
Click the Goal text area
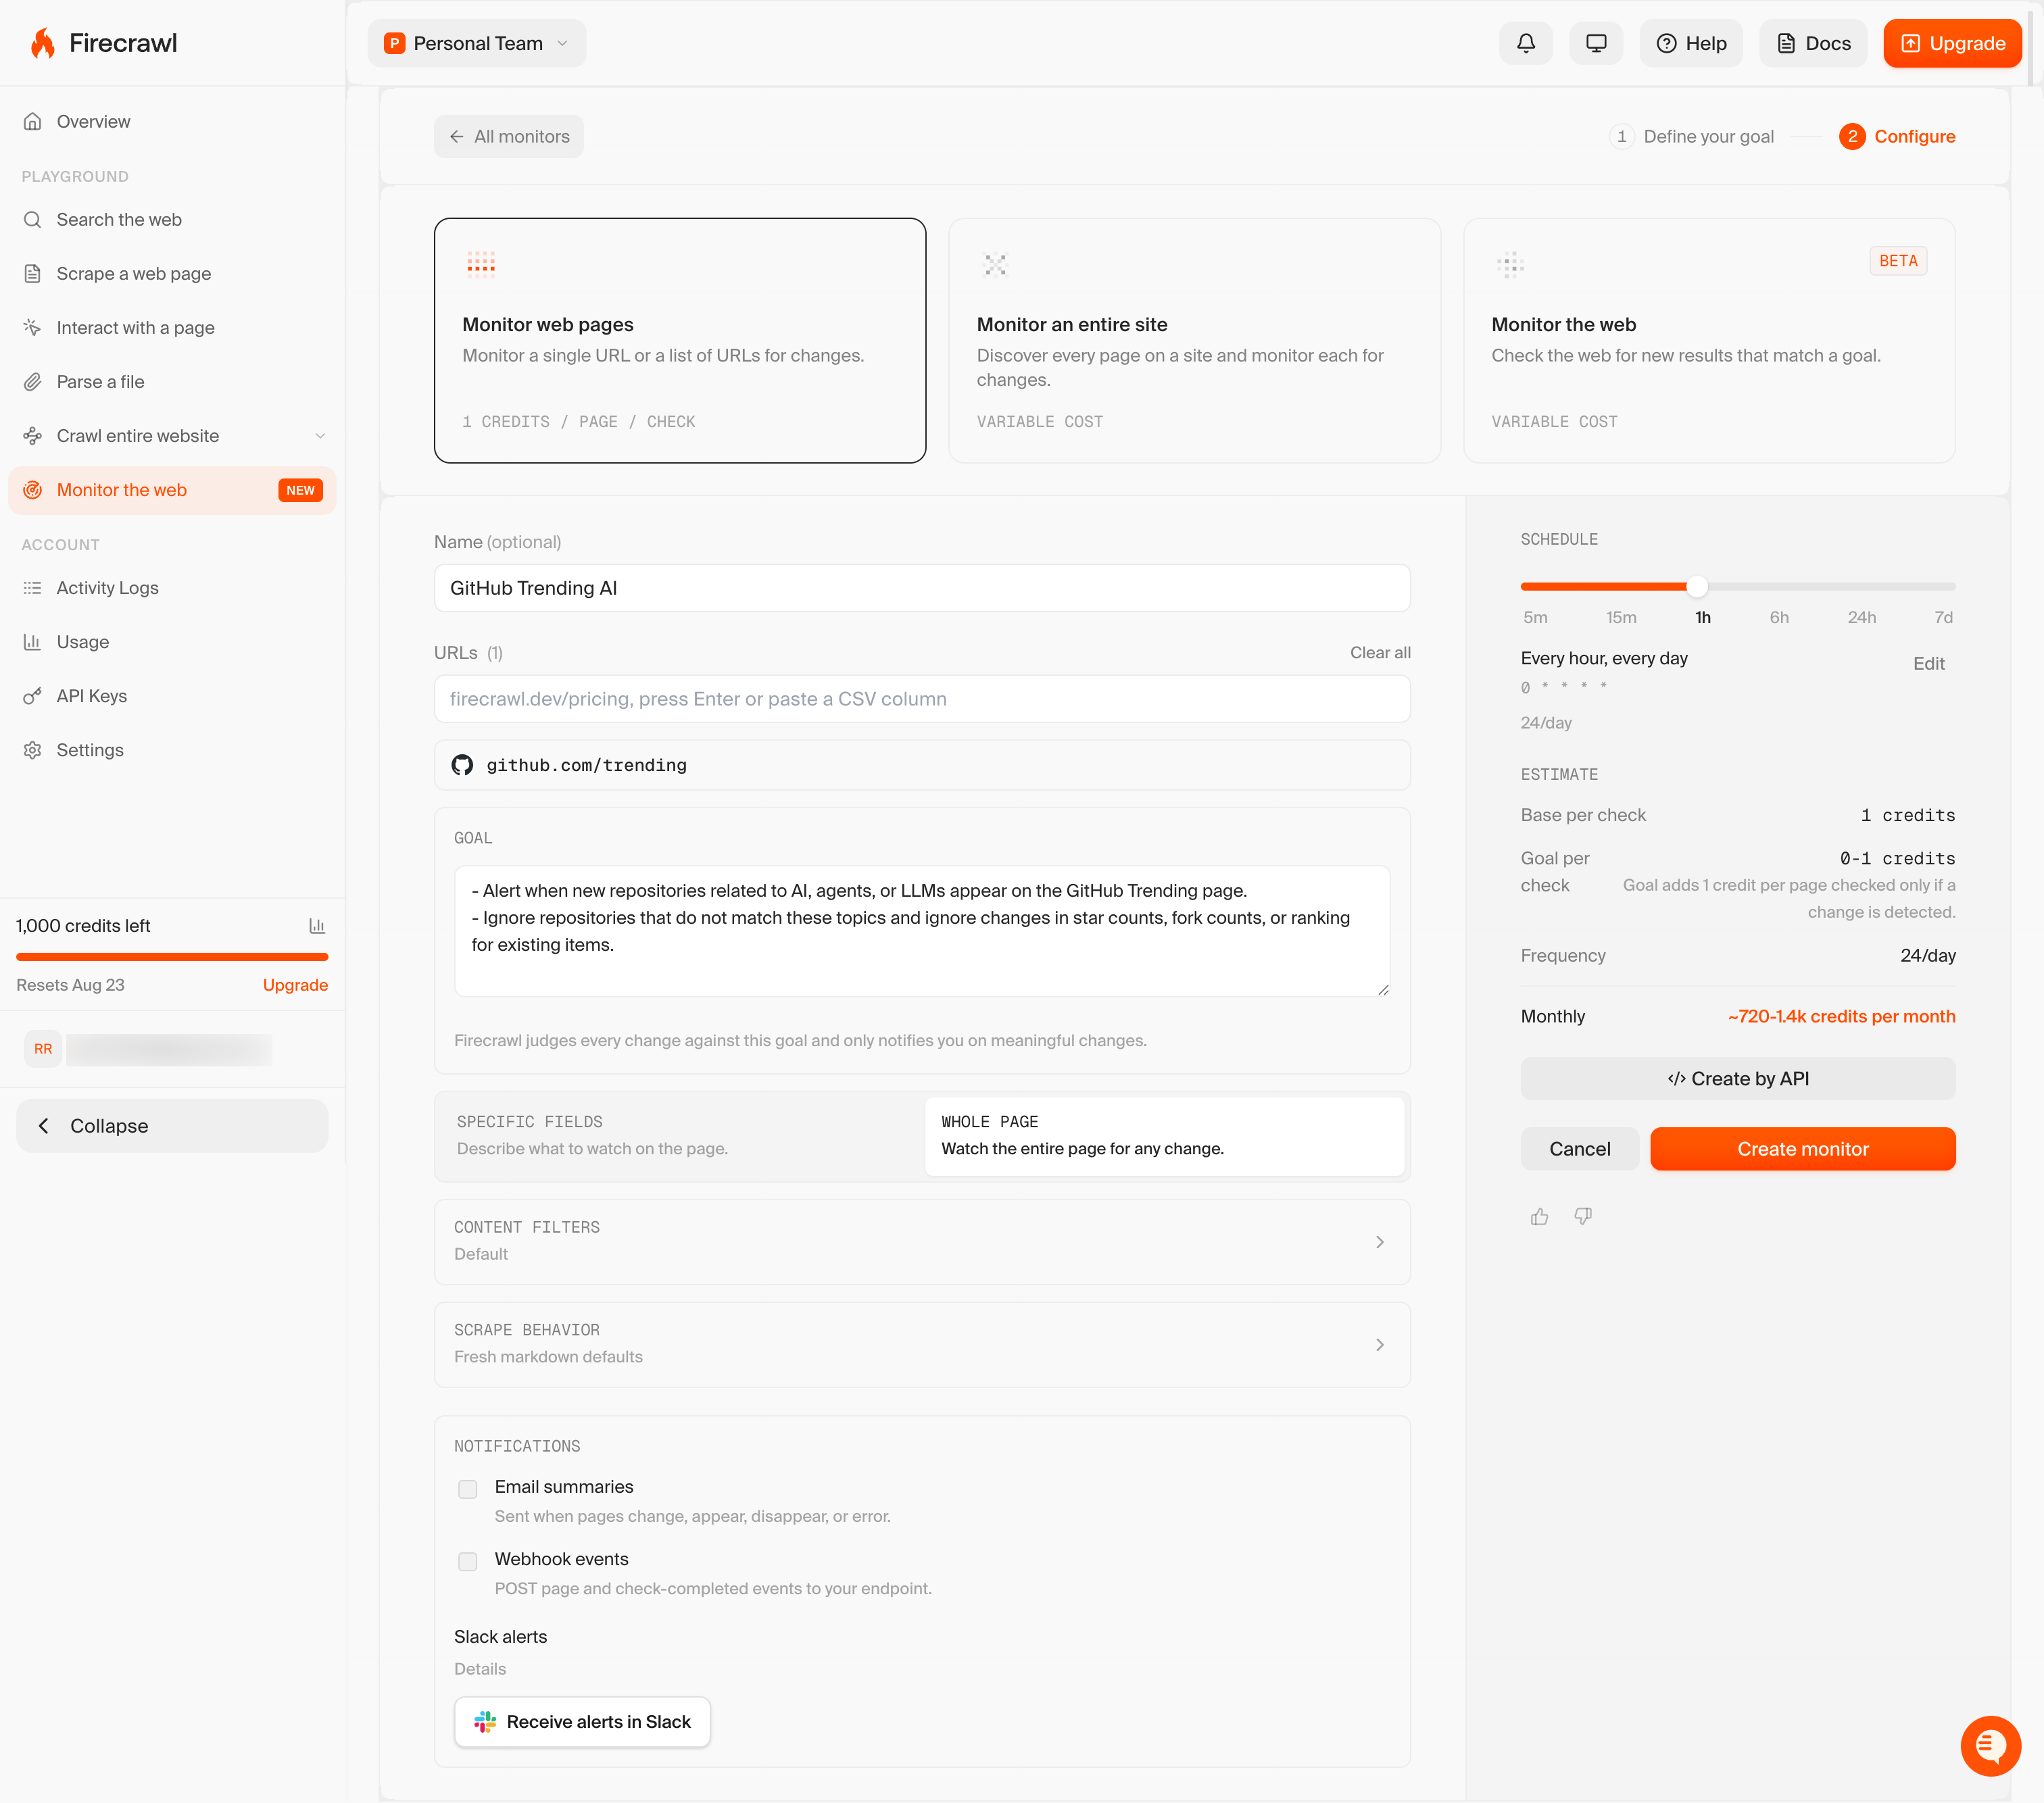(922, 930)
